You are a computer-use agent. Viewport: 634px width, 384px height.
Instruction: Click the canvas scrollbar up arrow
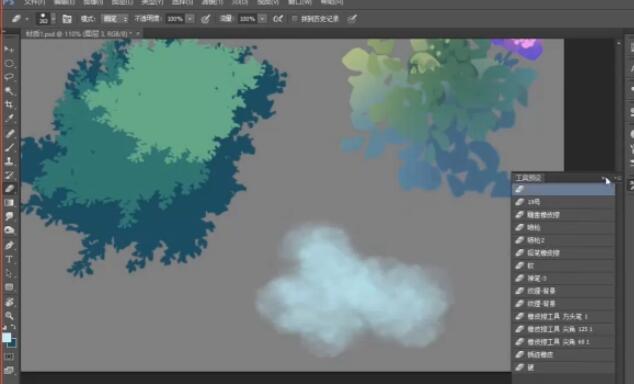619,43
